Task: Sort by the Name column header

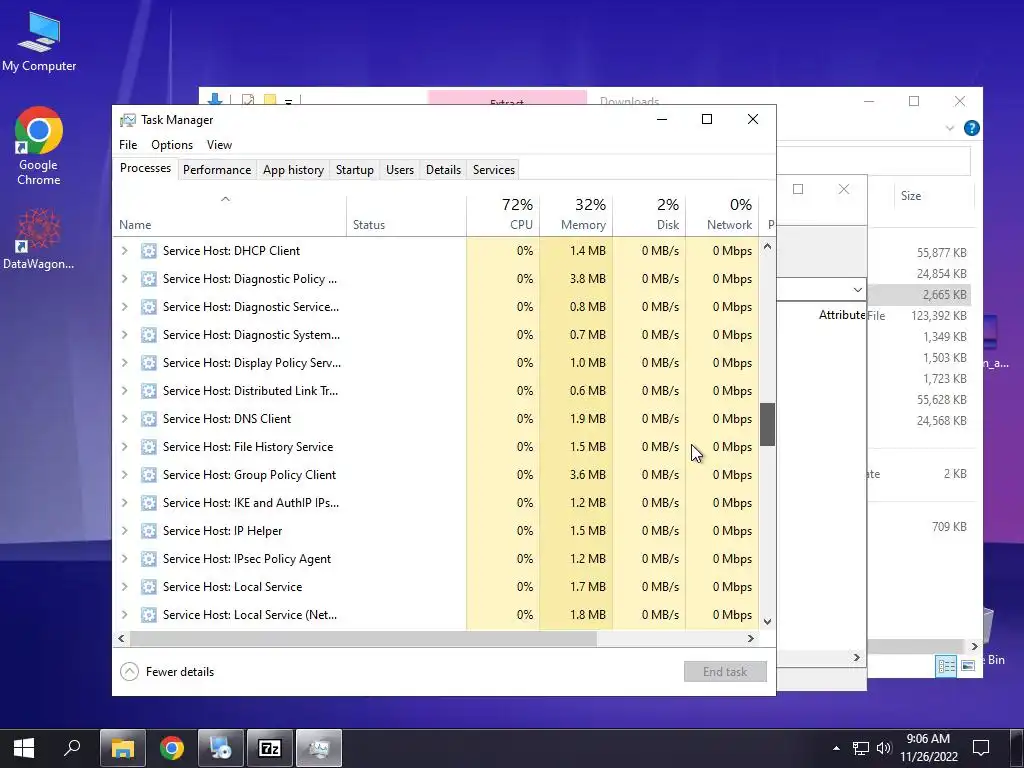Action: (230, 215)
